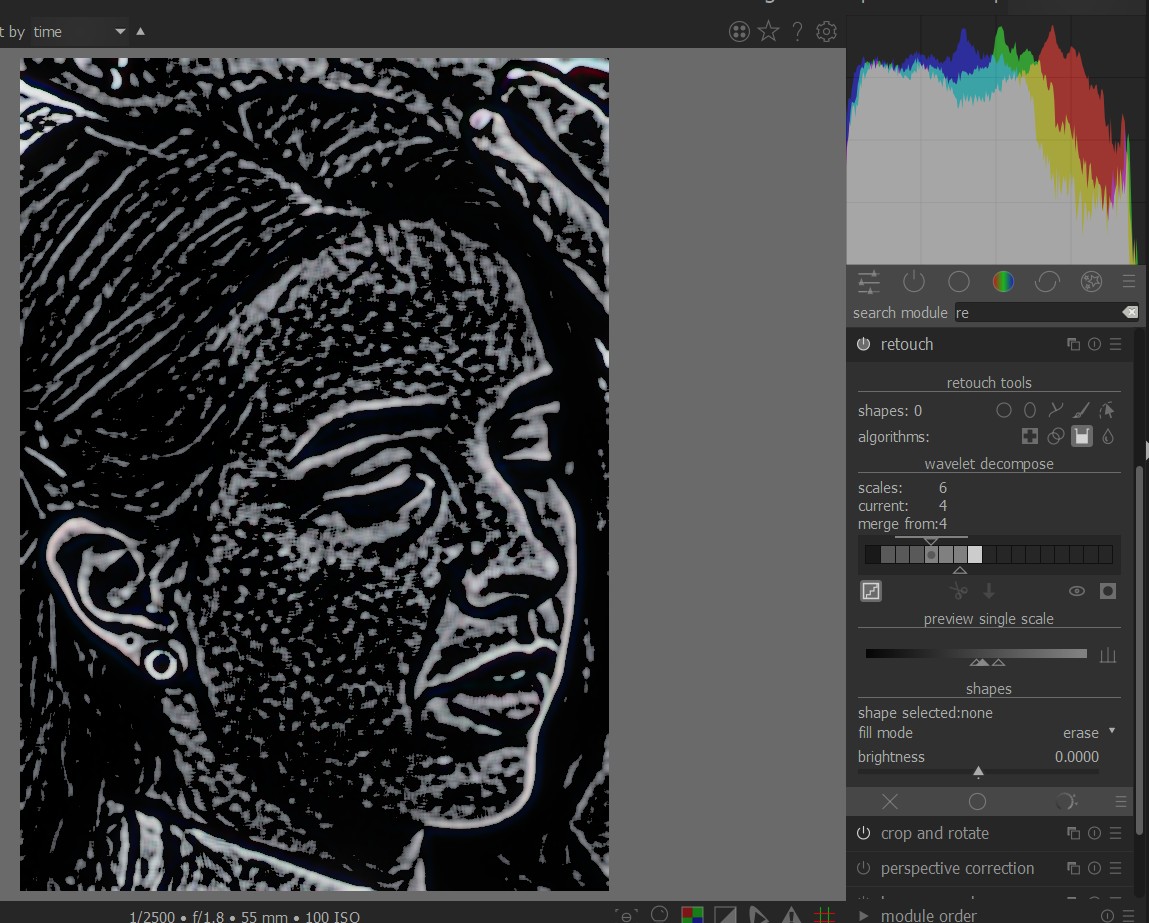This screenshot has width=1149, height=923.
Task: Turn off the retouch module
Action: pyautogui.click(x=863, y=344)
